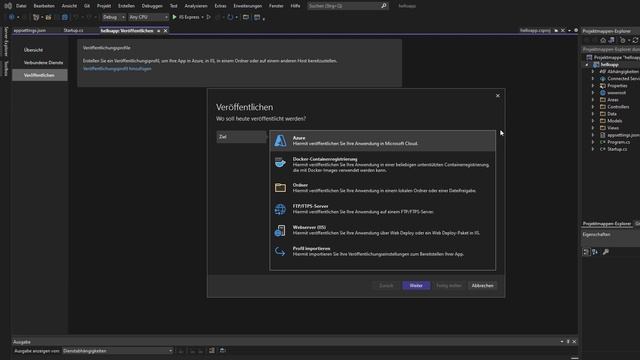Select the Ziel step in dialog
Viewport: 640px width, 360px height.
coord(241,137)
